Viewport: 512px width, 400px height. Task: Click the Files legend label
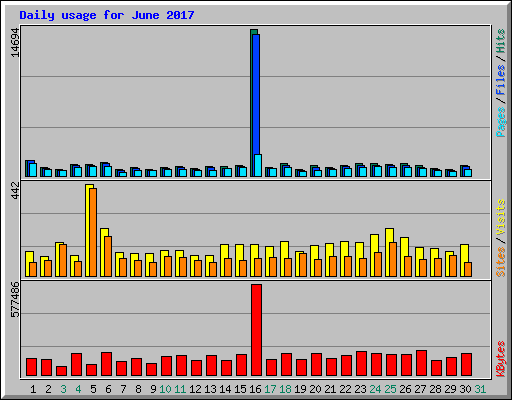click(501, 80)
